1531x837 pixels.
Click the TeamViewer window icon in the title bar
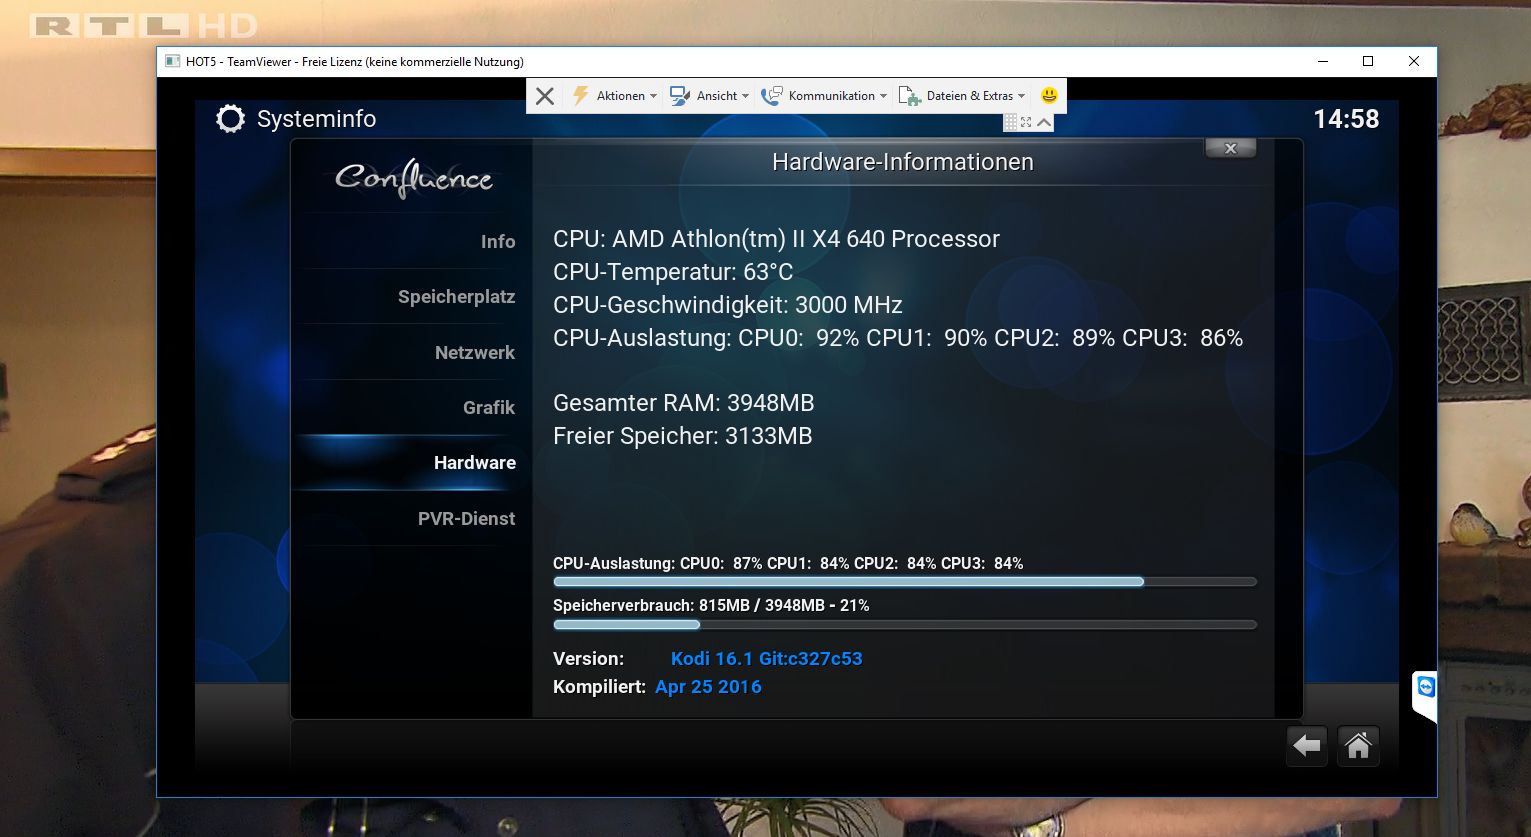(x=171, y=61)
